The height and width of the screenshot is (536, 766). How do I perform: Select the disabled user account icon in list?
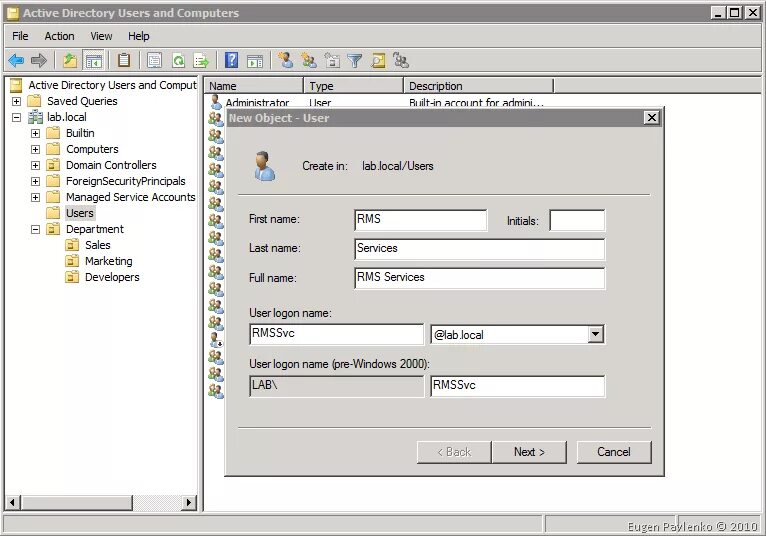(x=216, y=340)
